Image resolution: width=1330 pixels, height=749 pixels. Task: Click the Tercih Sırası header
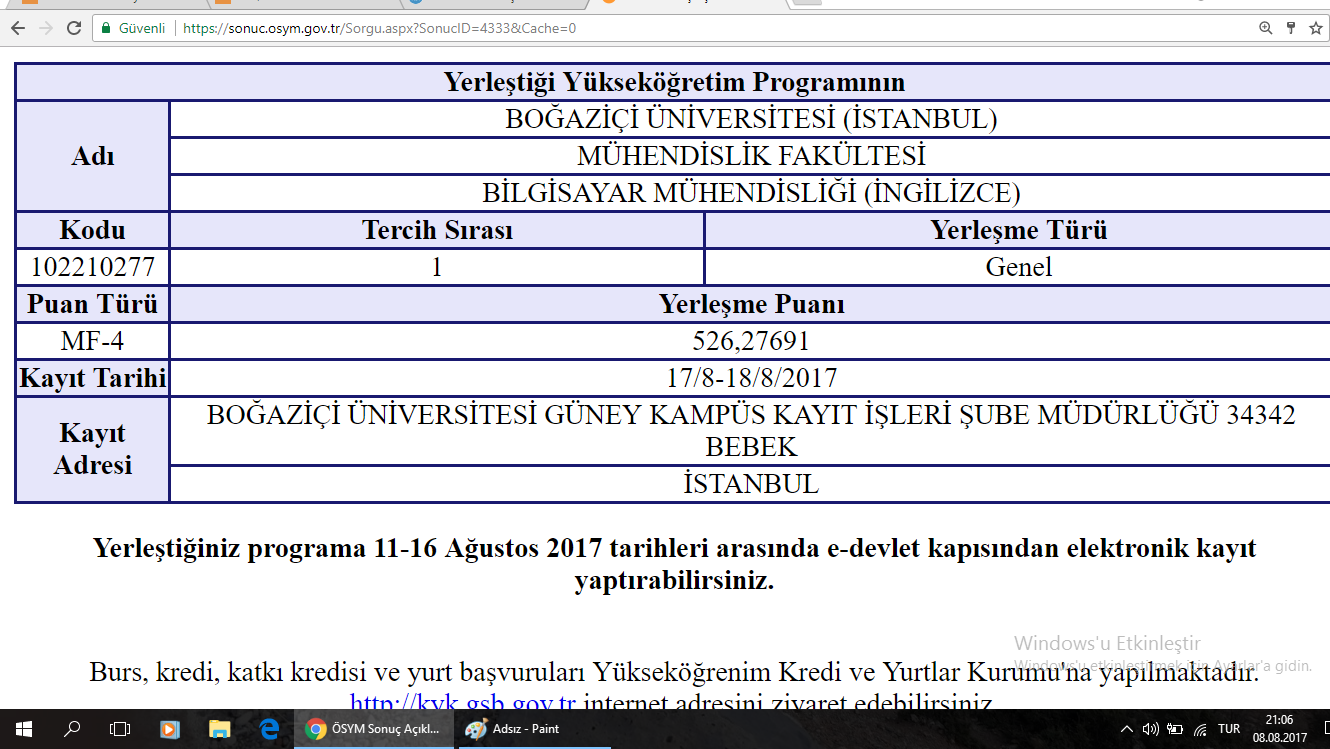click(x=437, y=230)
